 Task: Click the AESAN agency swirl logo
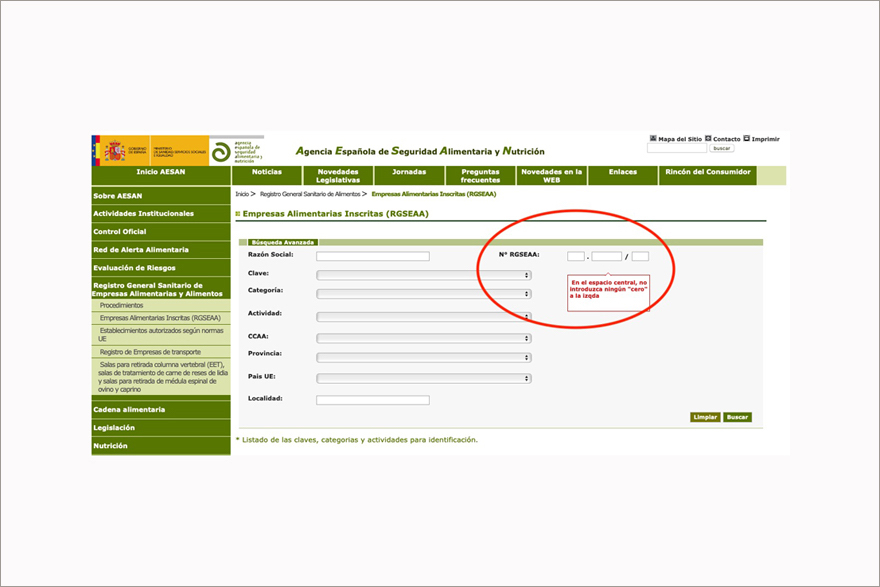(x=223, y=150)
